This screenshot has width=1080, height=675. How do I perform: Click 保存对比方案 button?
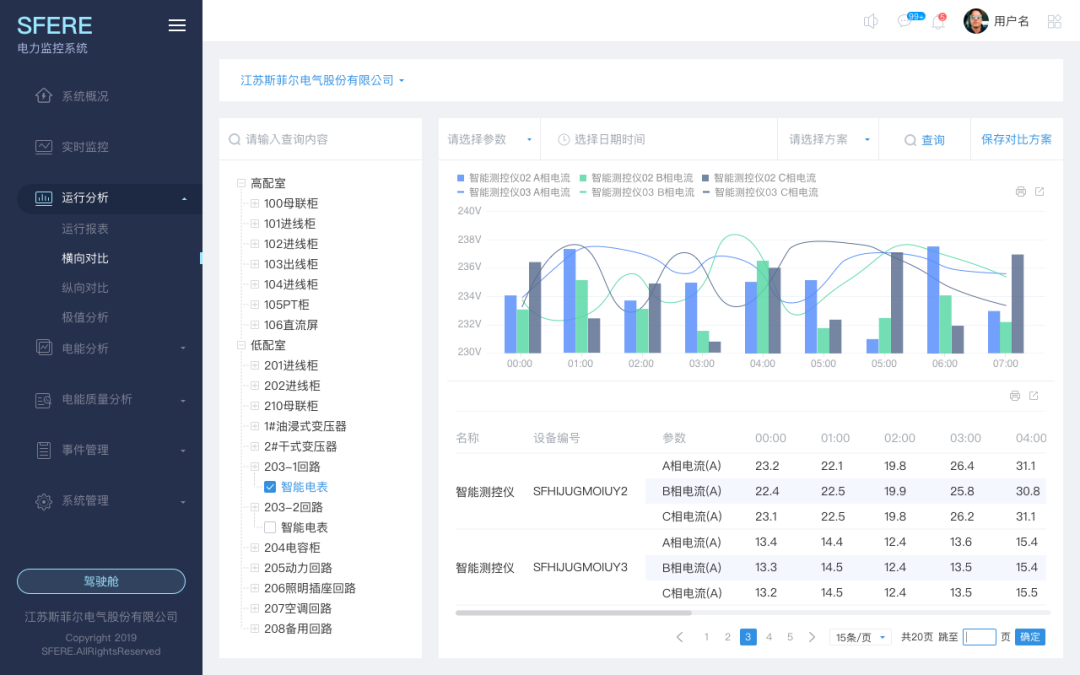point(1016,139)
